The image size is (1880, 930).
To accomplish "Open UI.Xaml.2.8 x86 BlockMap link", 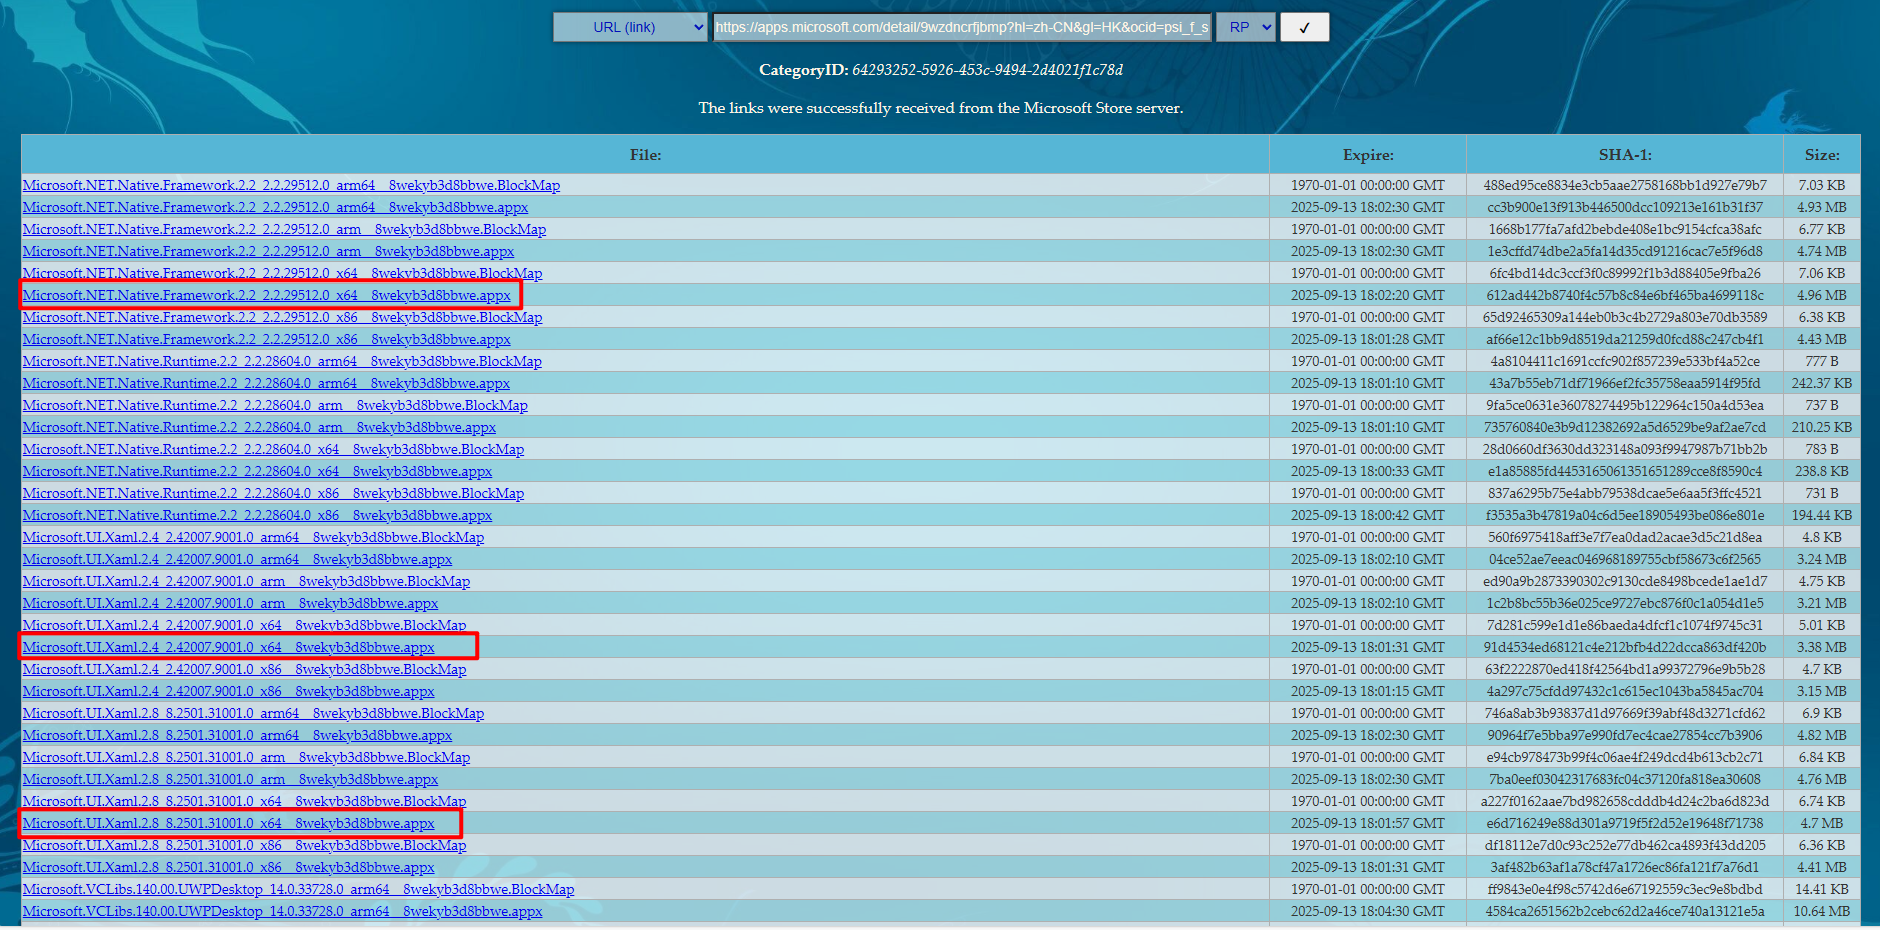I will [x=244, y=845].
